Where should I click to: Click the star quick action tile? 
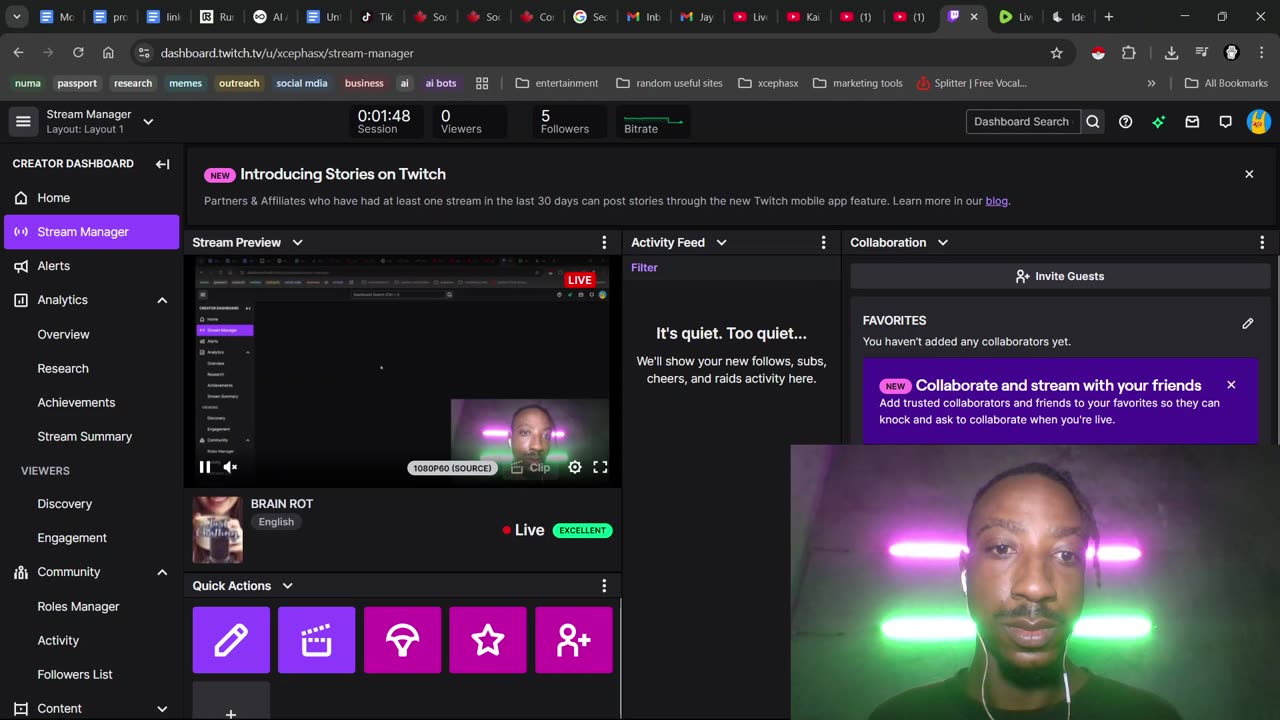pyautogui.click(x=488, y=640)
